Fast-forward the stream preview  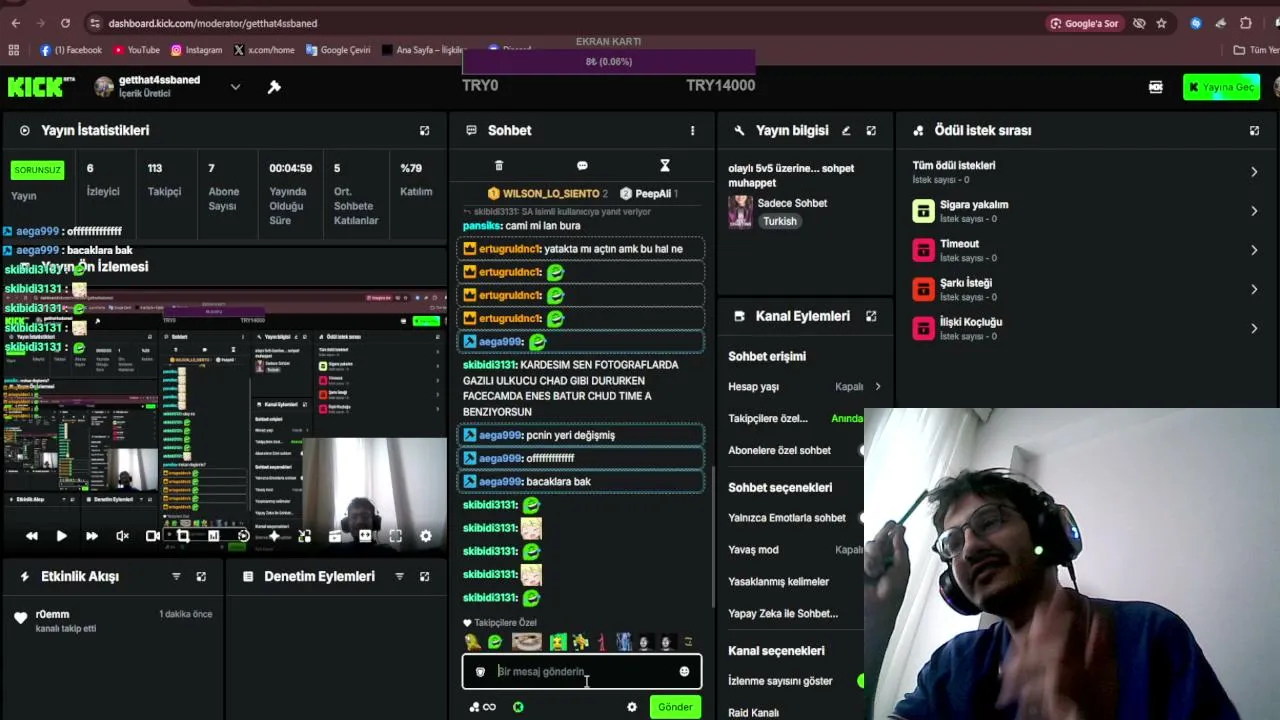pyautogui.click(x=92, y=536)
